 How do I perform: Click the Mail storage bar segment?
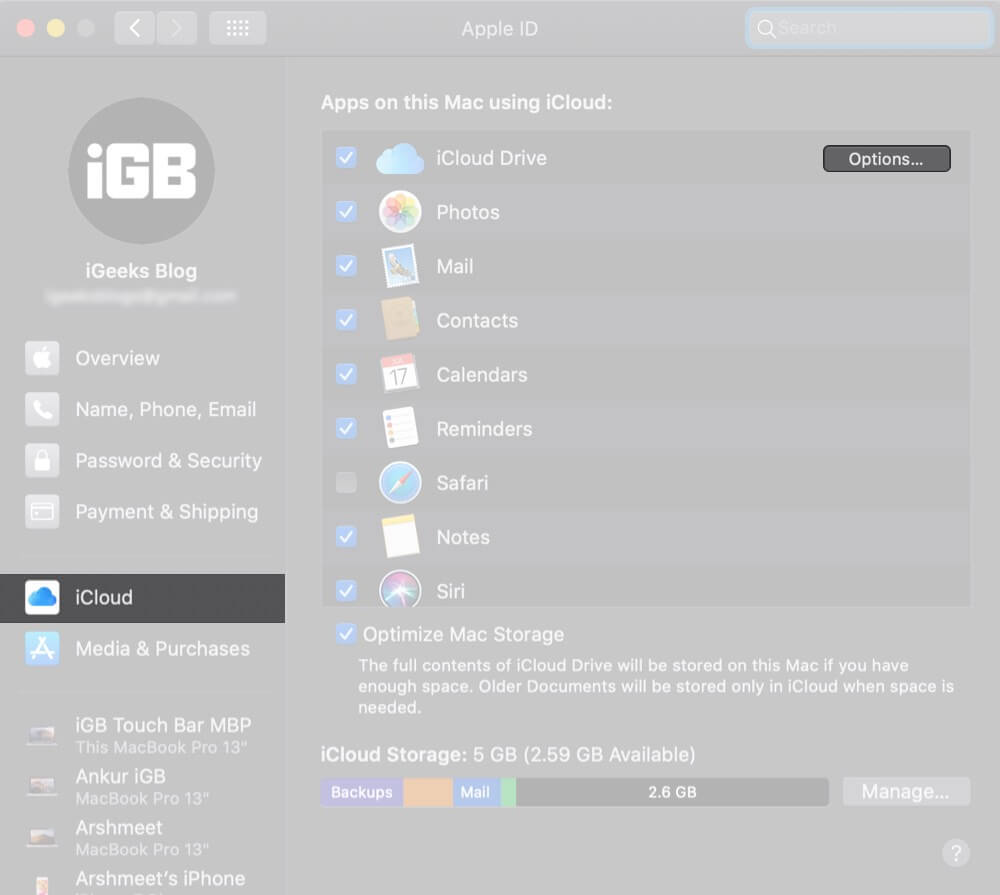click(476, 792)
